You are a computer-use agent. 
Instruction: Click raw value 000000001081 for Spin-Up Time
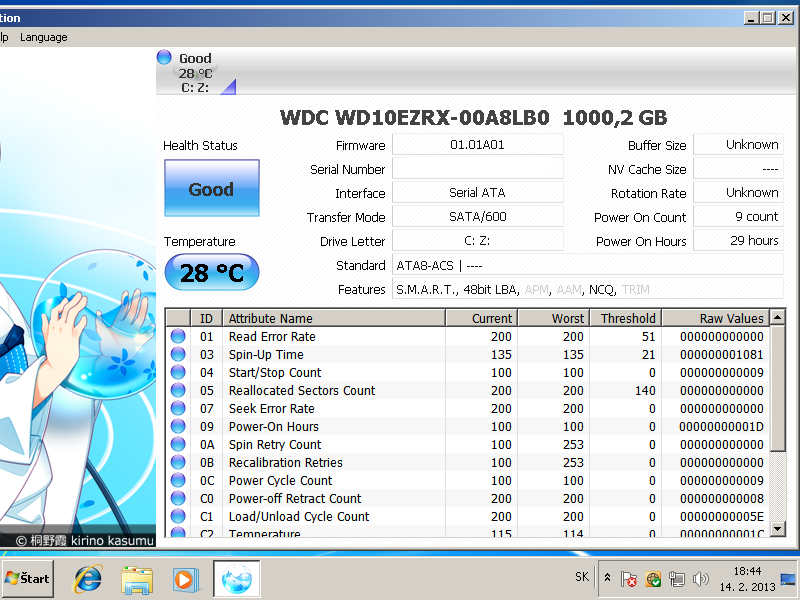coord(721,355)
